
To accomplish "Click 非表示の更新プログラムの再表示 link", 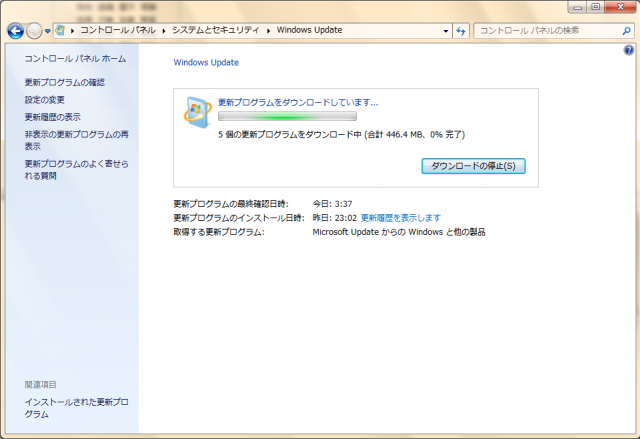I will click(x=76, y=140).
